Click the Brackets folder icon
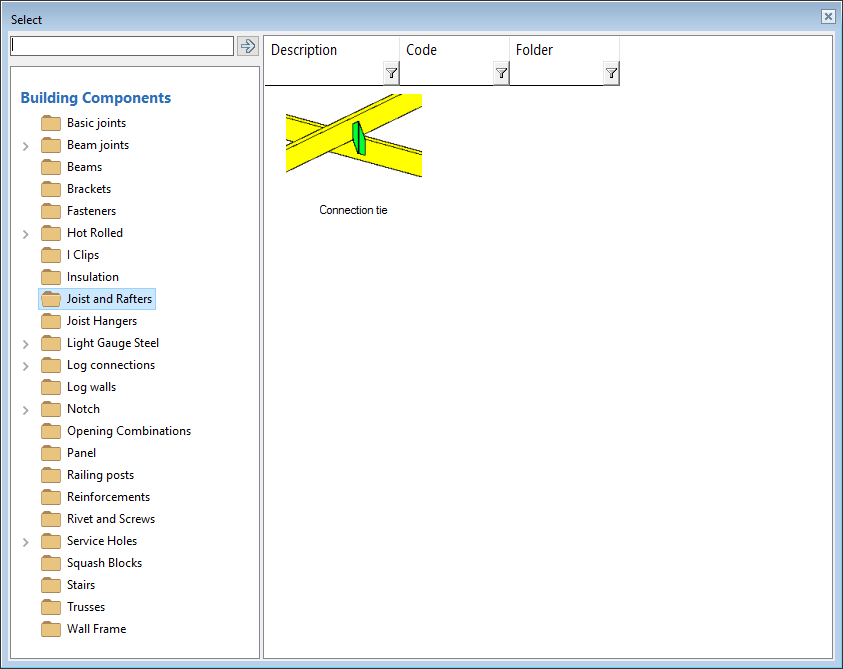 (x=51, y=189)
